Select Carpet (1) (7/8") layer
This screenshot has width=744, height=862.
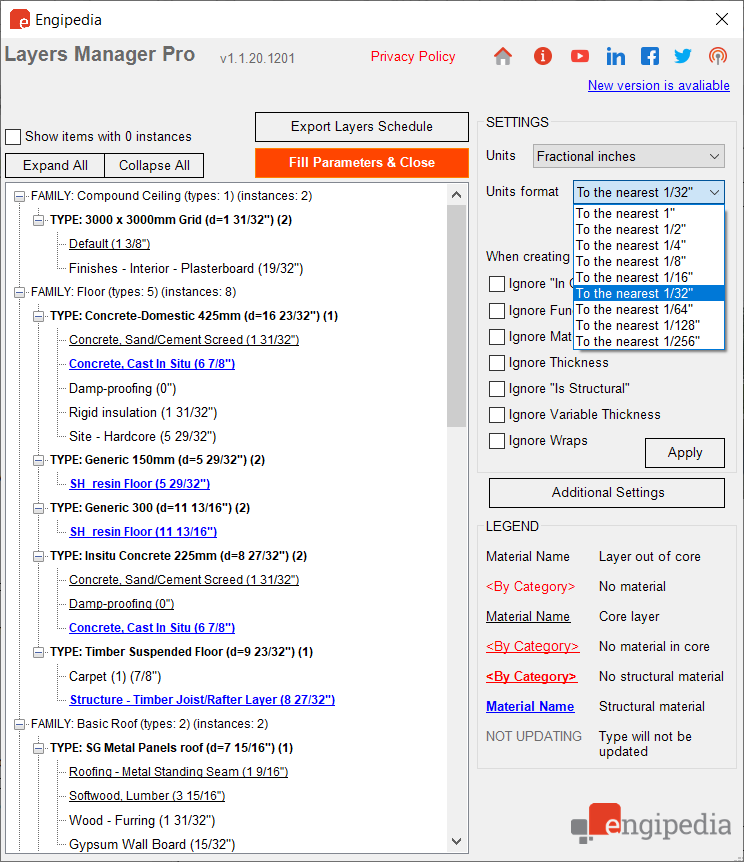click(x=115, y=676)
